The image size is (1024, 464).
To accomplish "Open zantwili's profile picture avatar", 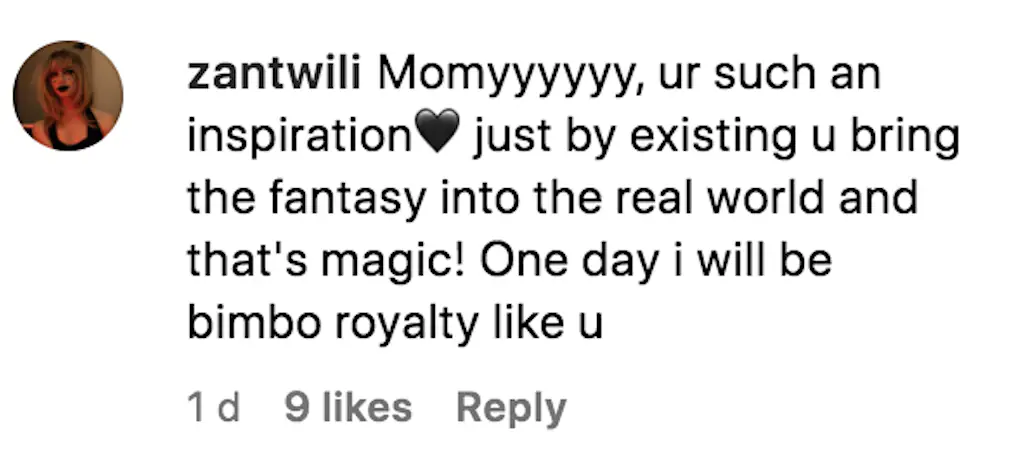I will [x=68, y=95].
